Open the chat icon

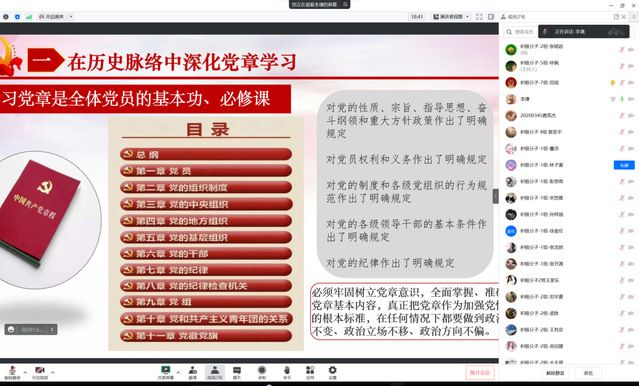(x=237, y=372)
